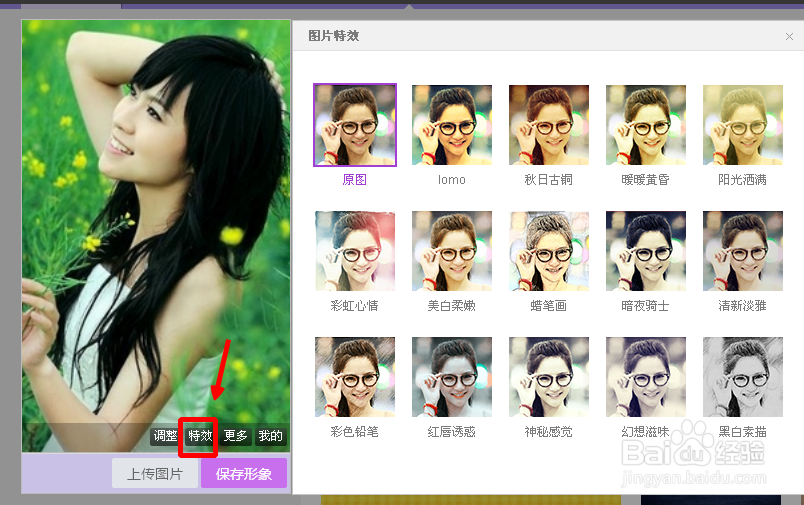The image size is (804, 505).
Task: Switch to the 特效 effects tab
Action: pos(200,436)
